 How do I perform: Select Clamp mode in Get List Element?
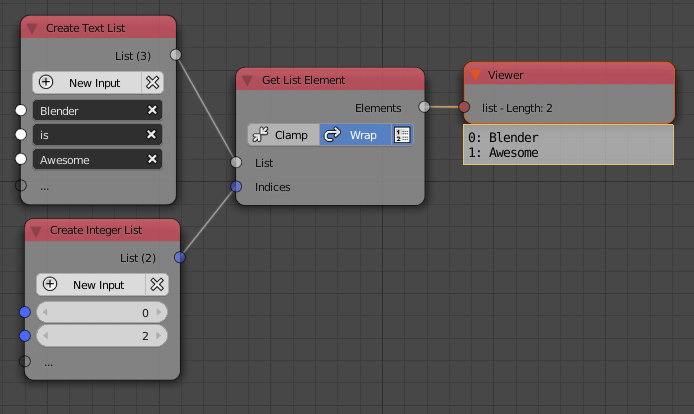(284, 135)
